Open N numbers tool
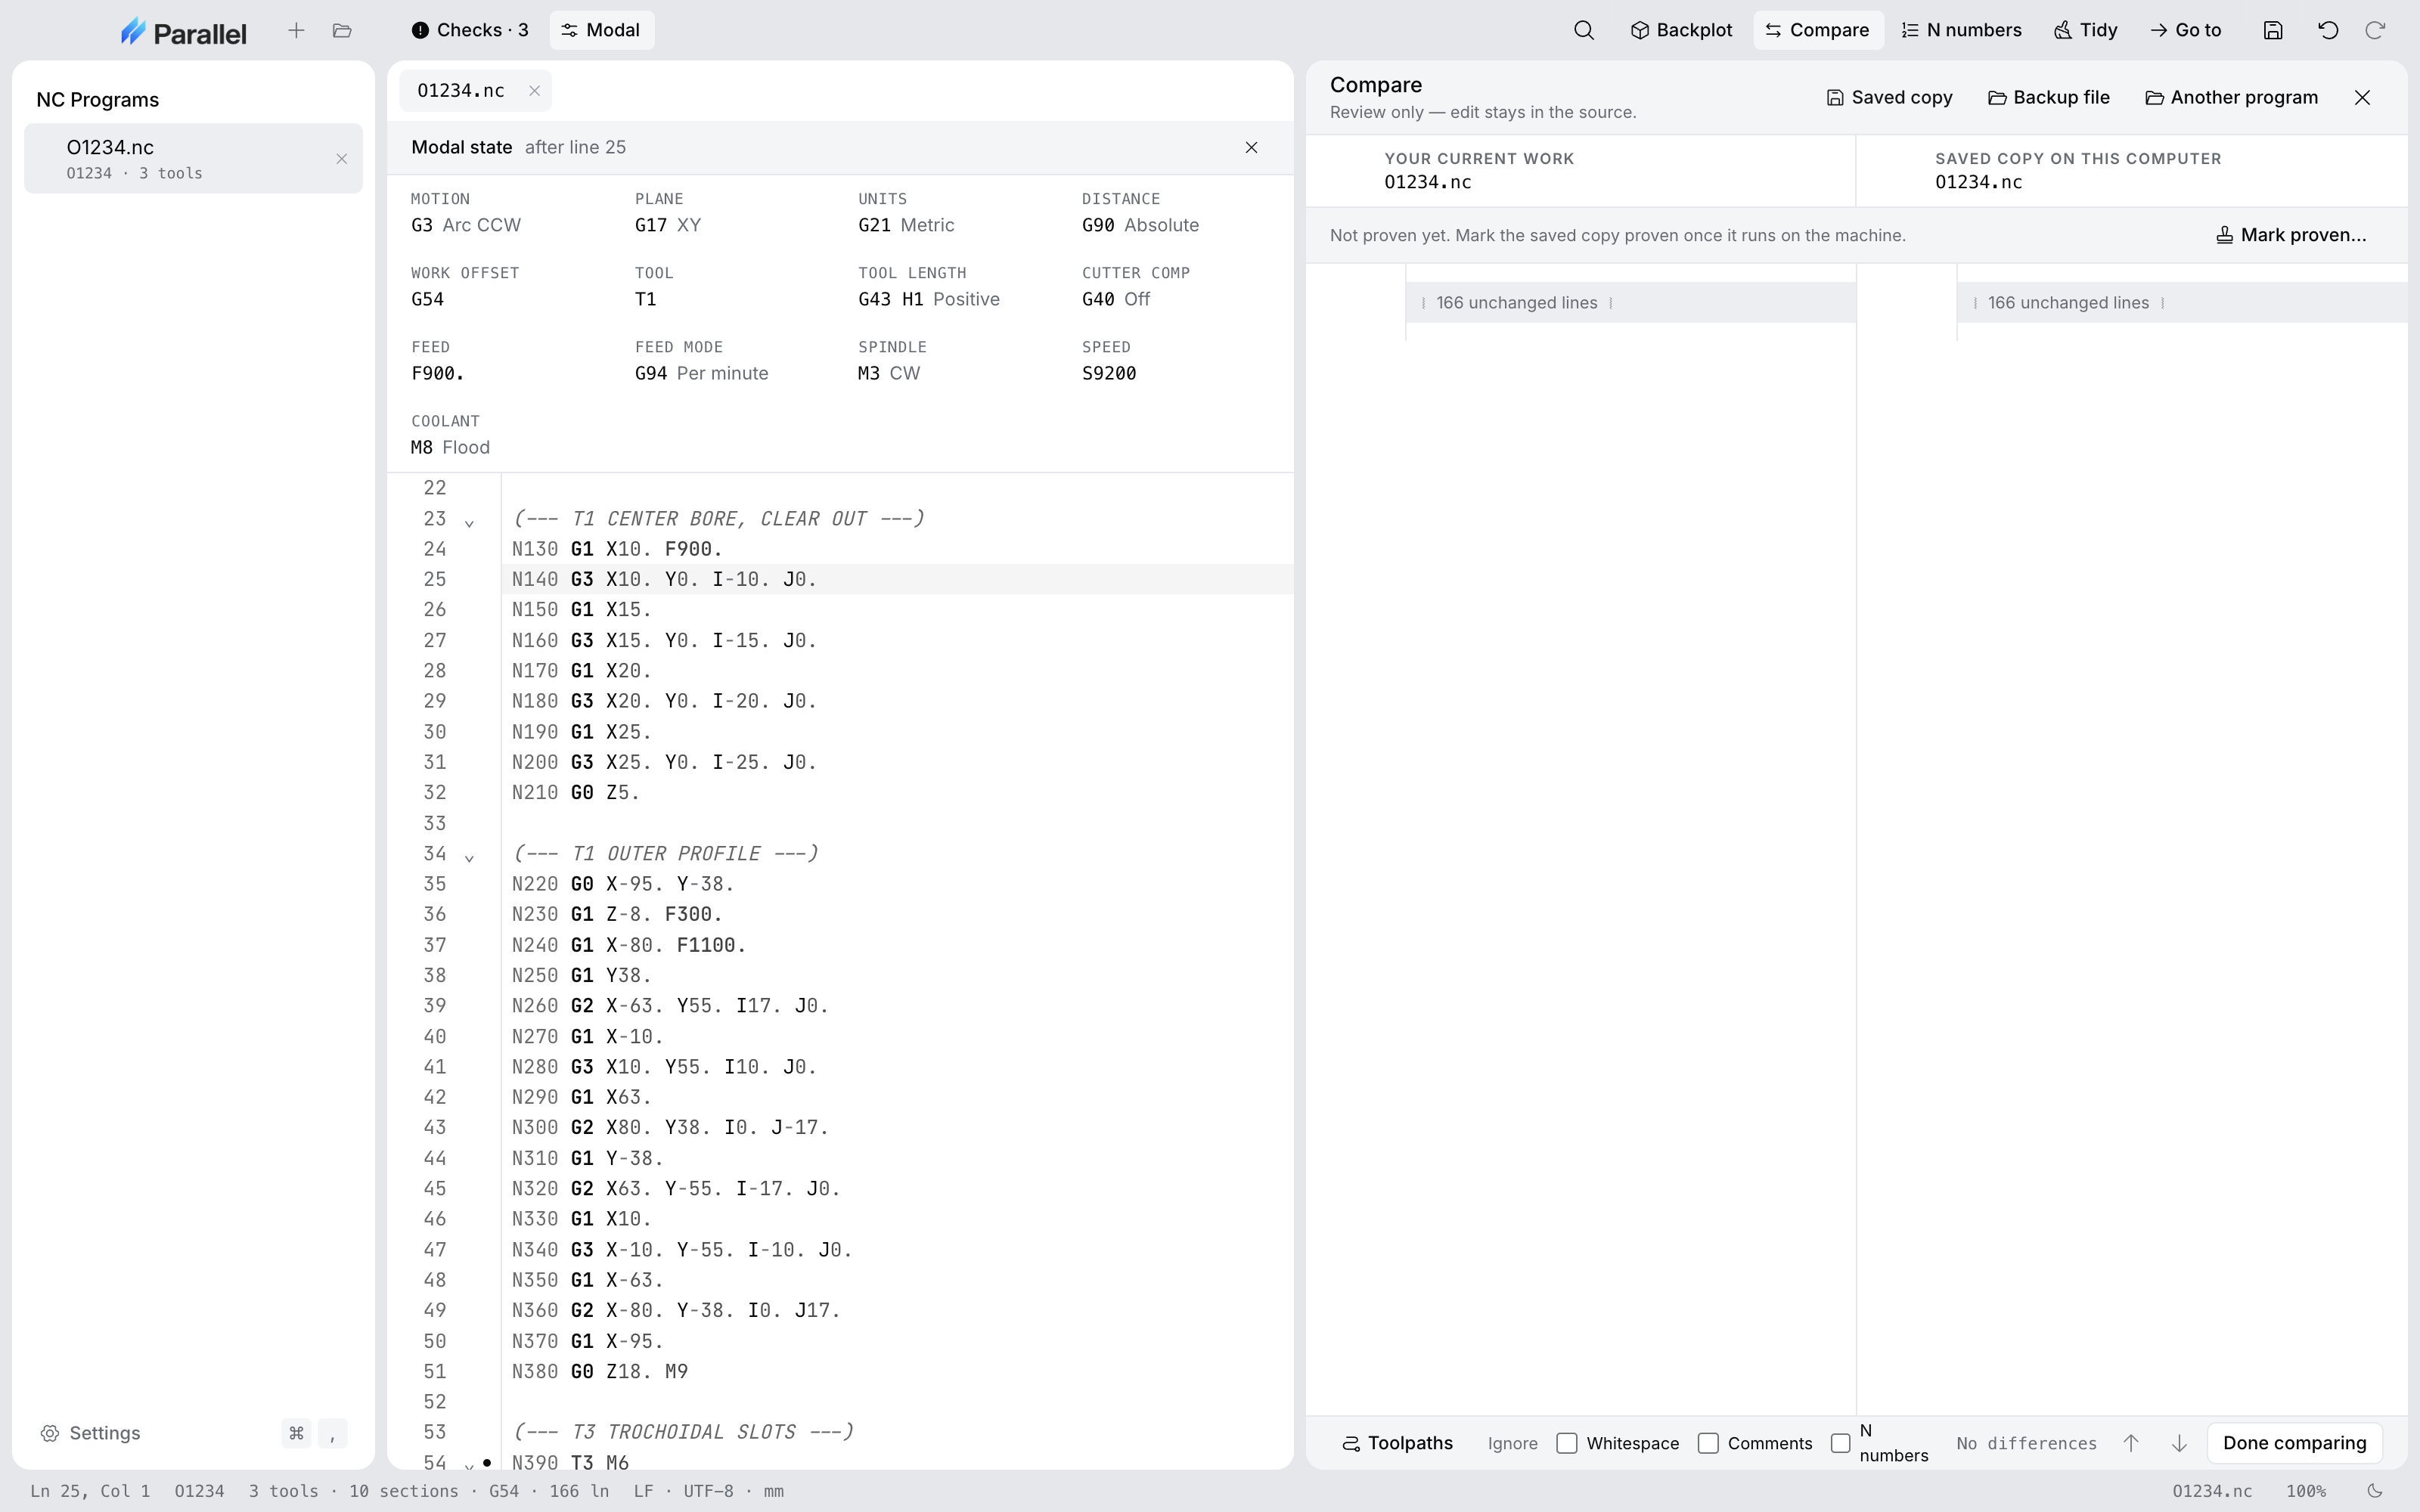 (x=1961, y=30)
